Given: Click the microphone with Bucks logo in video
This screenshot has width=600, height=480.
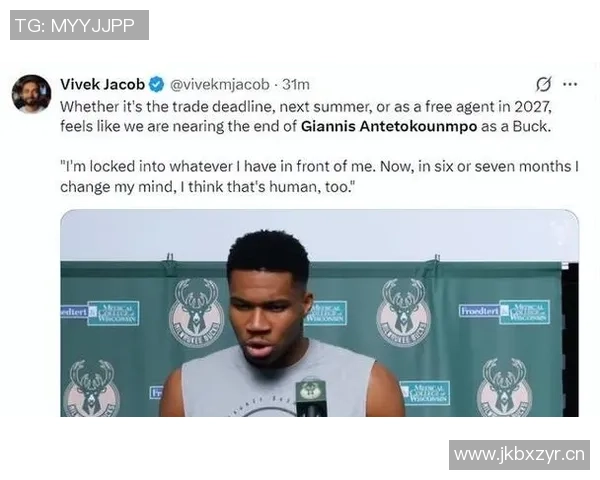Looking at the screenshot, I should (311, 397).
